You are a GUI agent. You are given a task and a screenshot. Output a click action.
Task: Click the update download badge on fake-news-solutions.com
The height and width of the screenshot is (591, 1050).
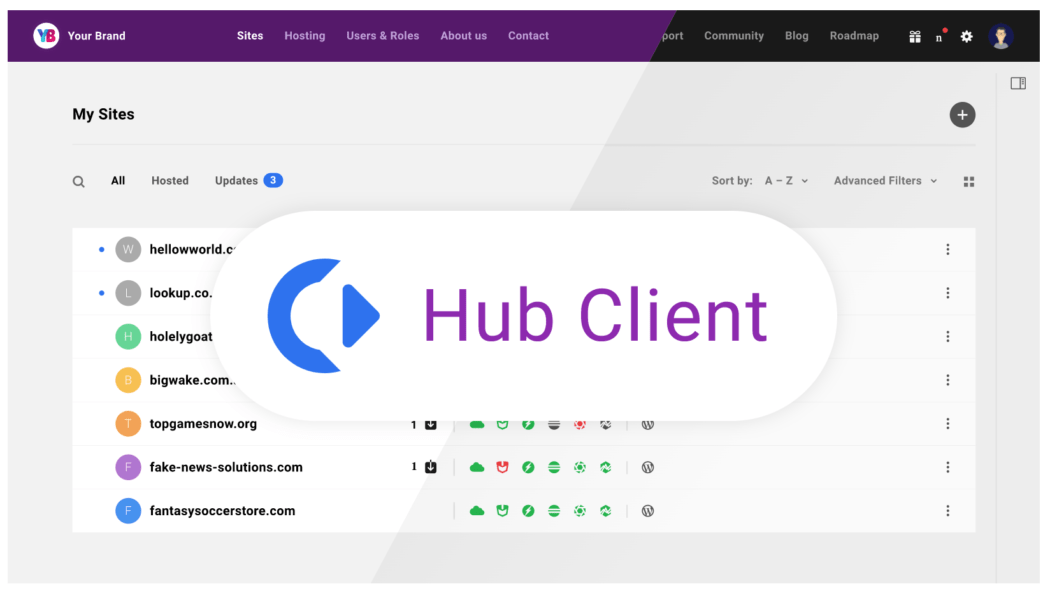(x=430, y=467)
